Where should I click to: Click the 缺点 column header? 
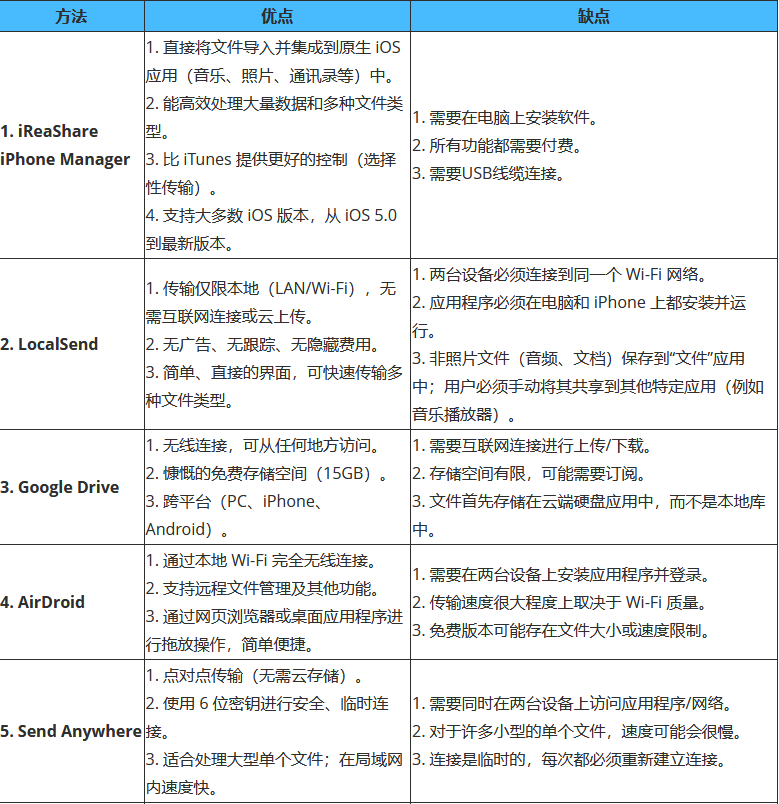tap(594, 16)
